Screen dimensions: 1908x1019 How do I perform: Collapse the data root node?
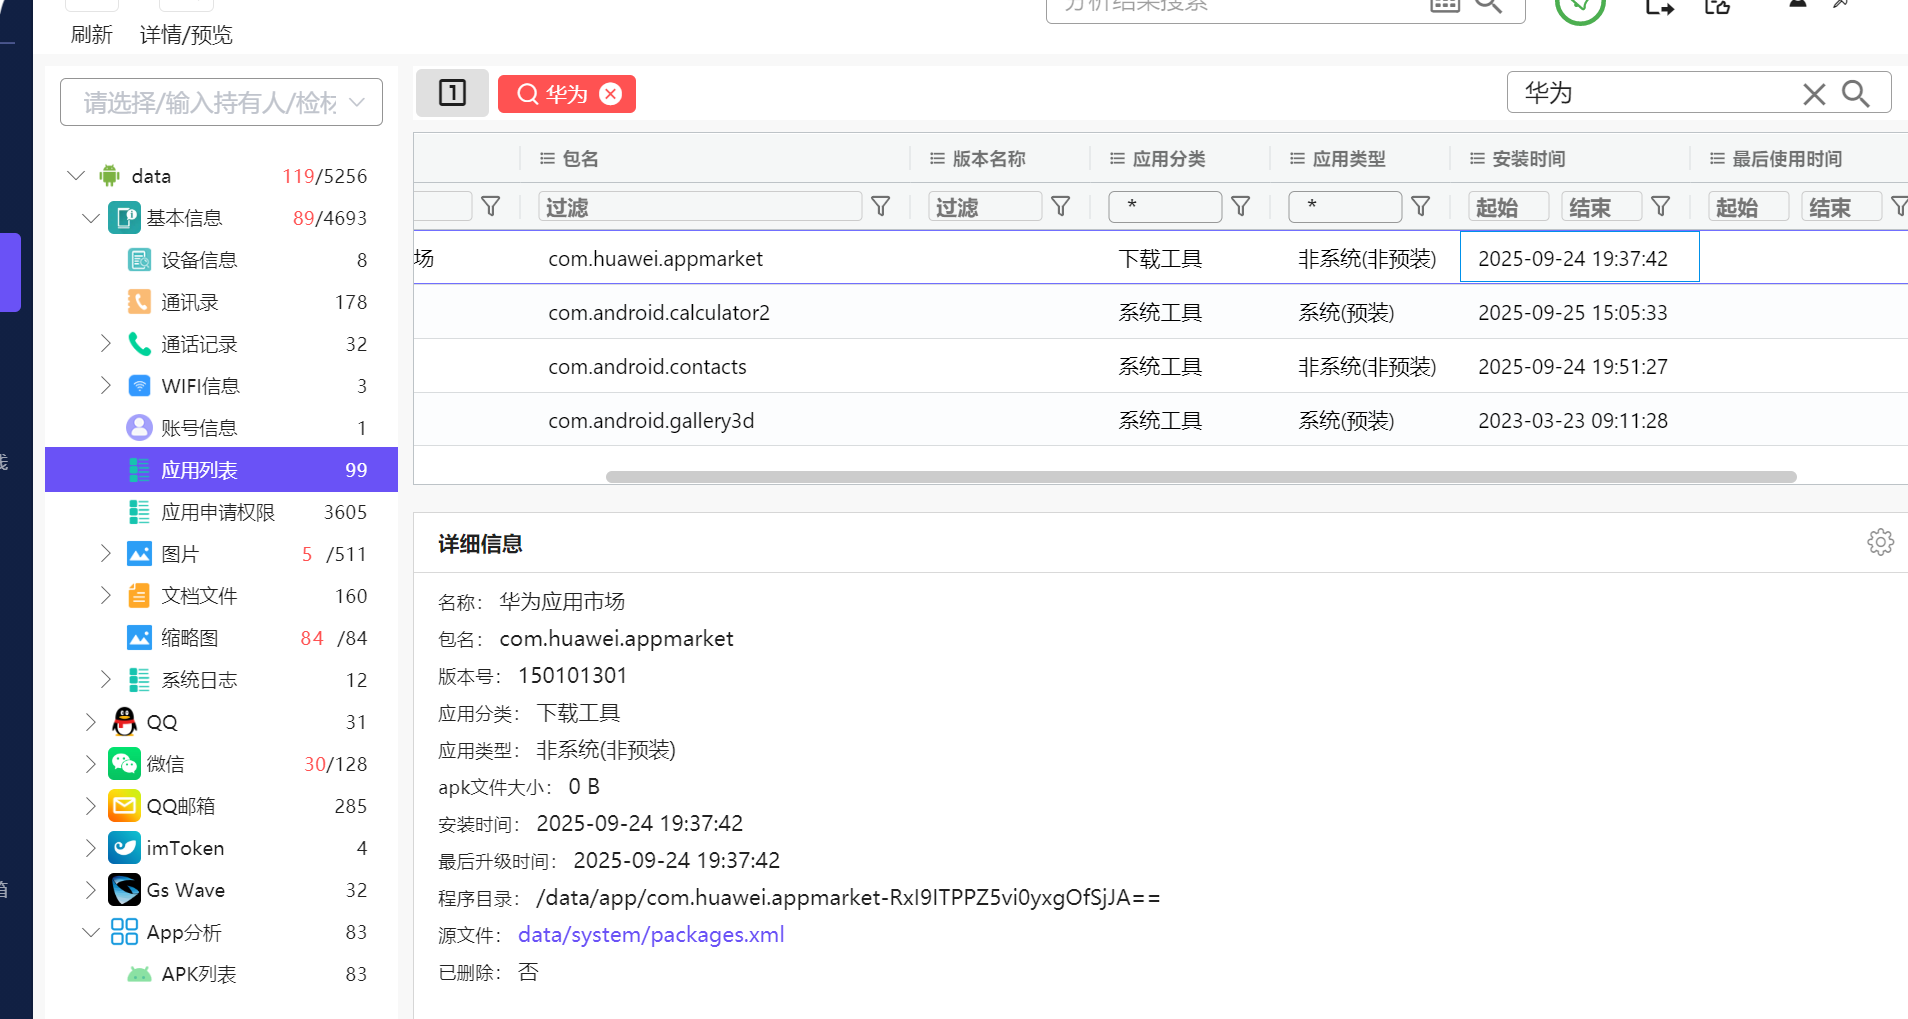(x=76, y=176)
